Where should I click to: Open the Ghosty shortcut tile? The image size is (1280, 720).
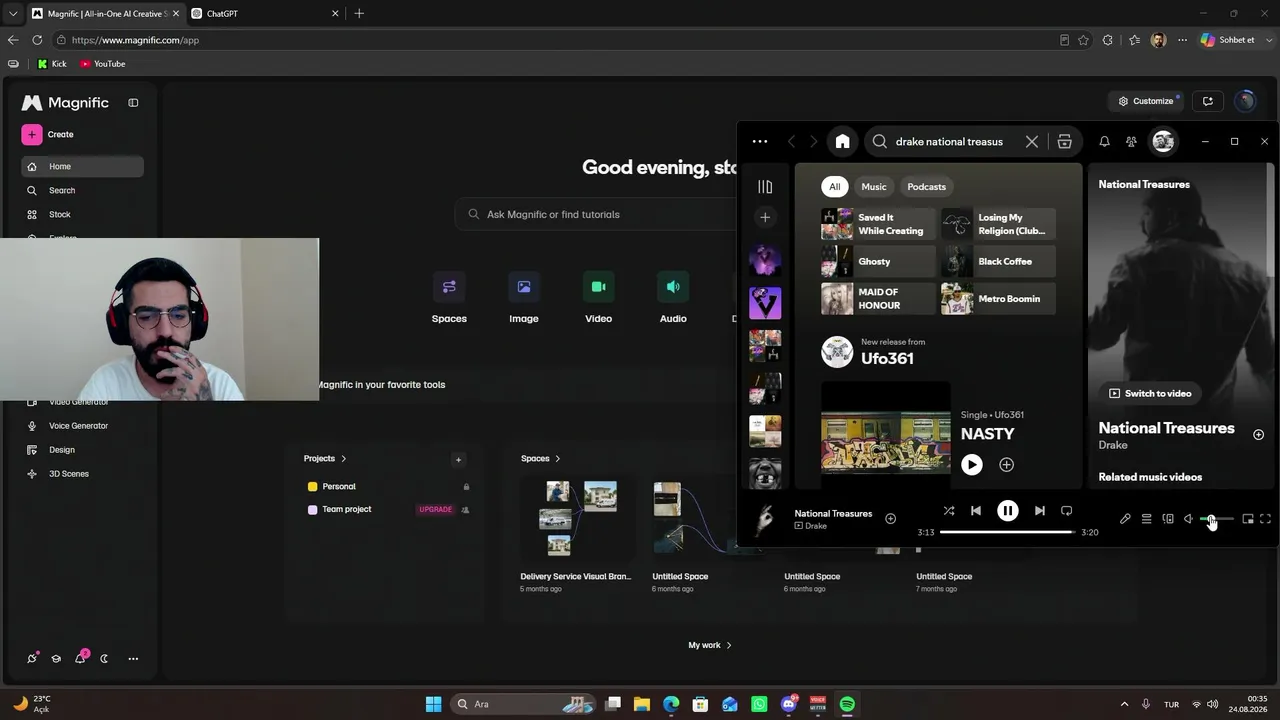click(x=878, y=262)
